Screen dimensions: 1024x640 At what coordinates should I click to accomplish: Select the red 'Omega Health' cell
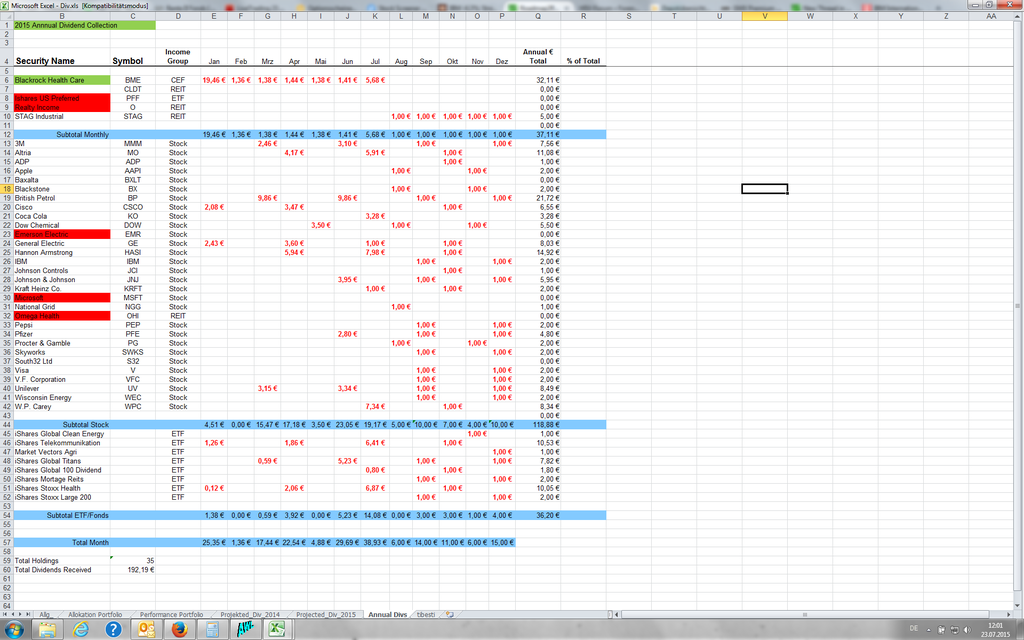(x=62, y=316)
